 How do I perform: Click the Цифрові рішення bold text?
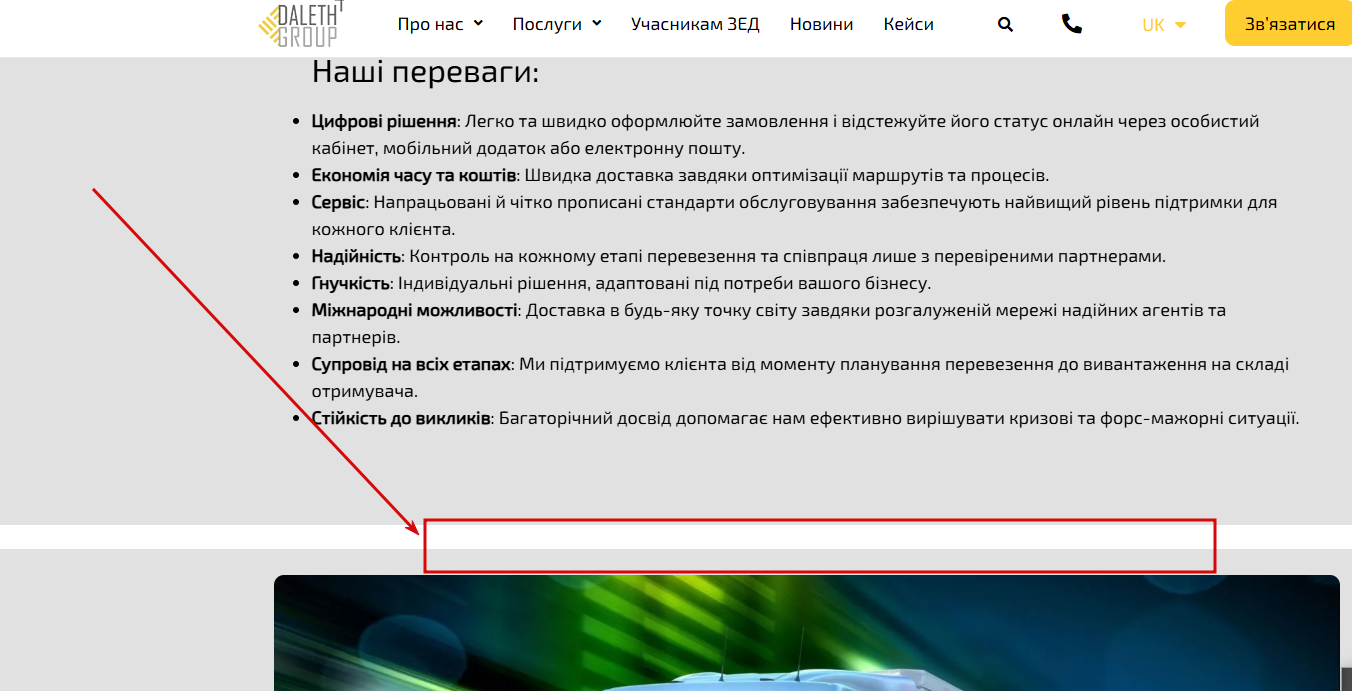(384, 121)
